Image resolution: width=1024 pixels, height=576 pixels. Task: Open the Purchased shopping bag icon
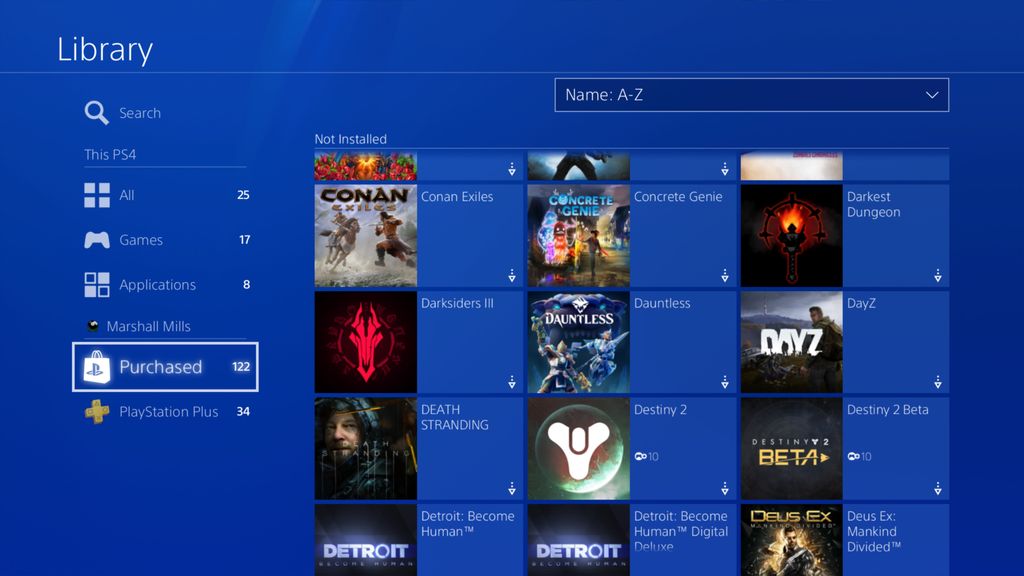point(97,367)
